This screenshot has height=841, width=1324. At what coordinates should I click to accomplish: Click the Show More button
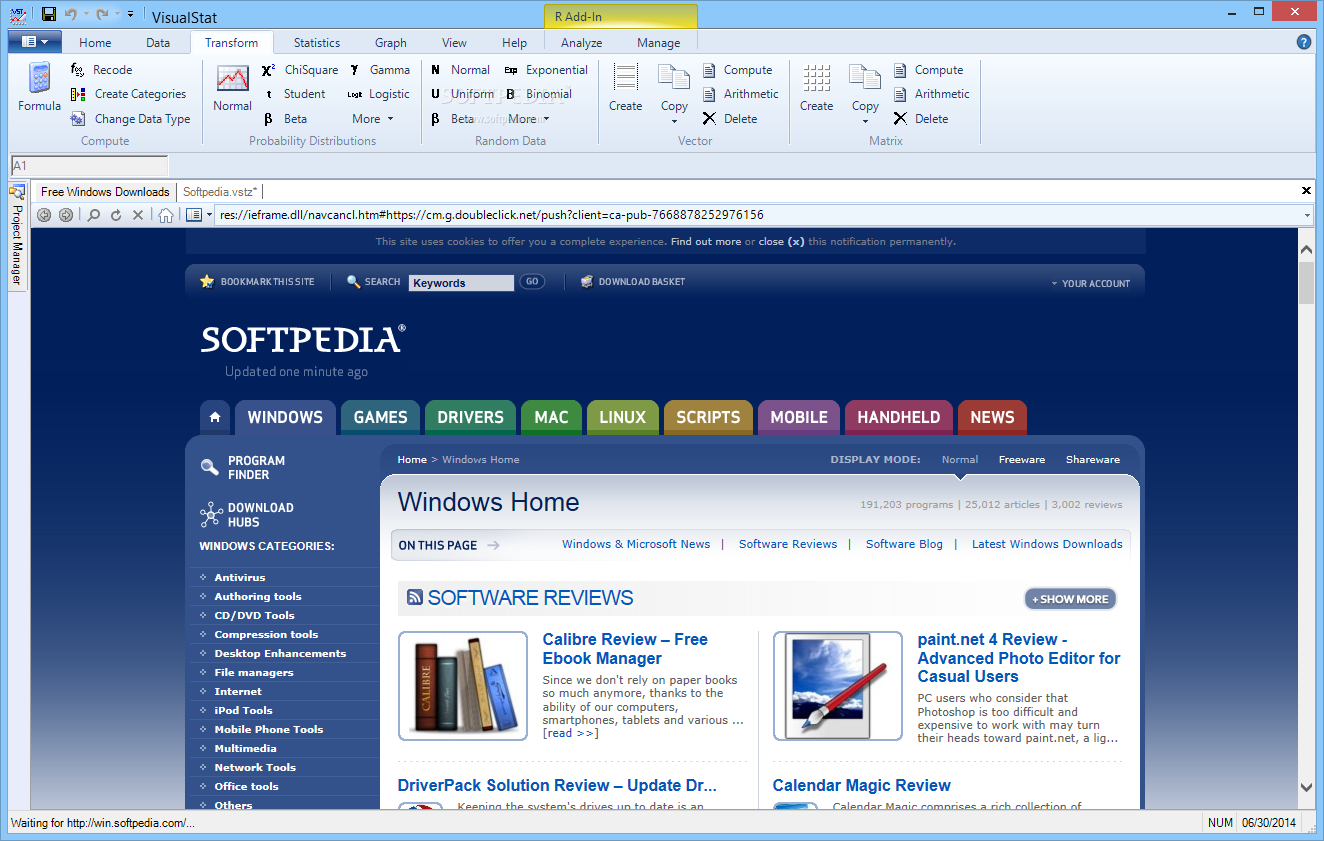(1070, 599)
